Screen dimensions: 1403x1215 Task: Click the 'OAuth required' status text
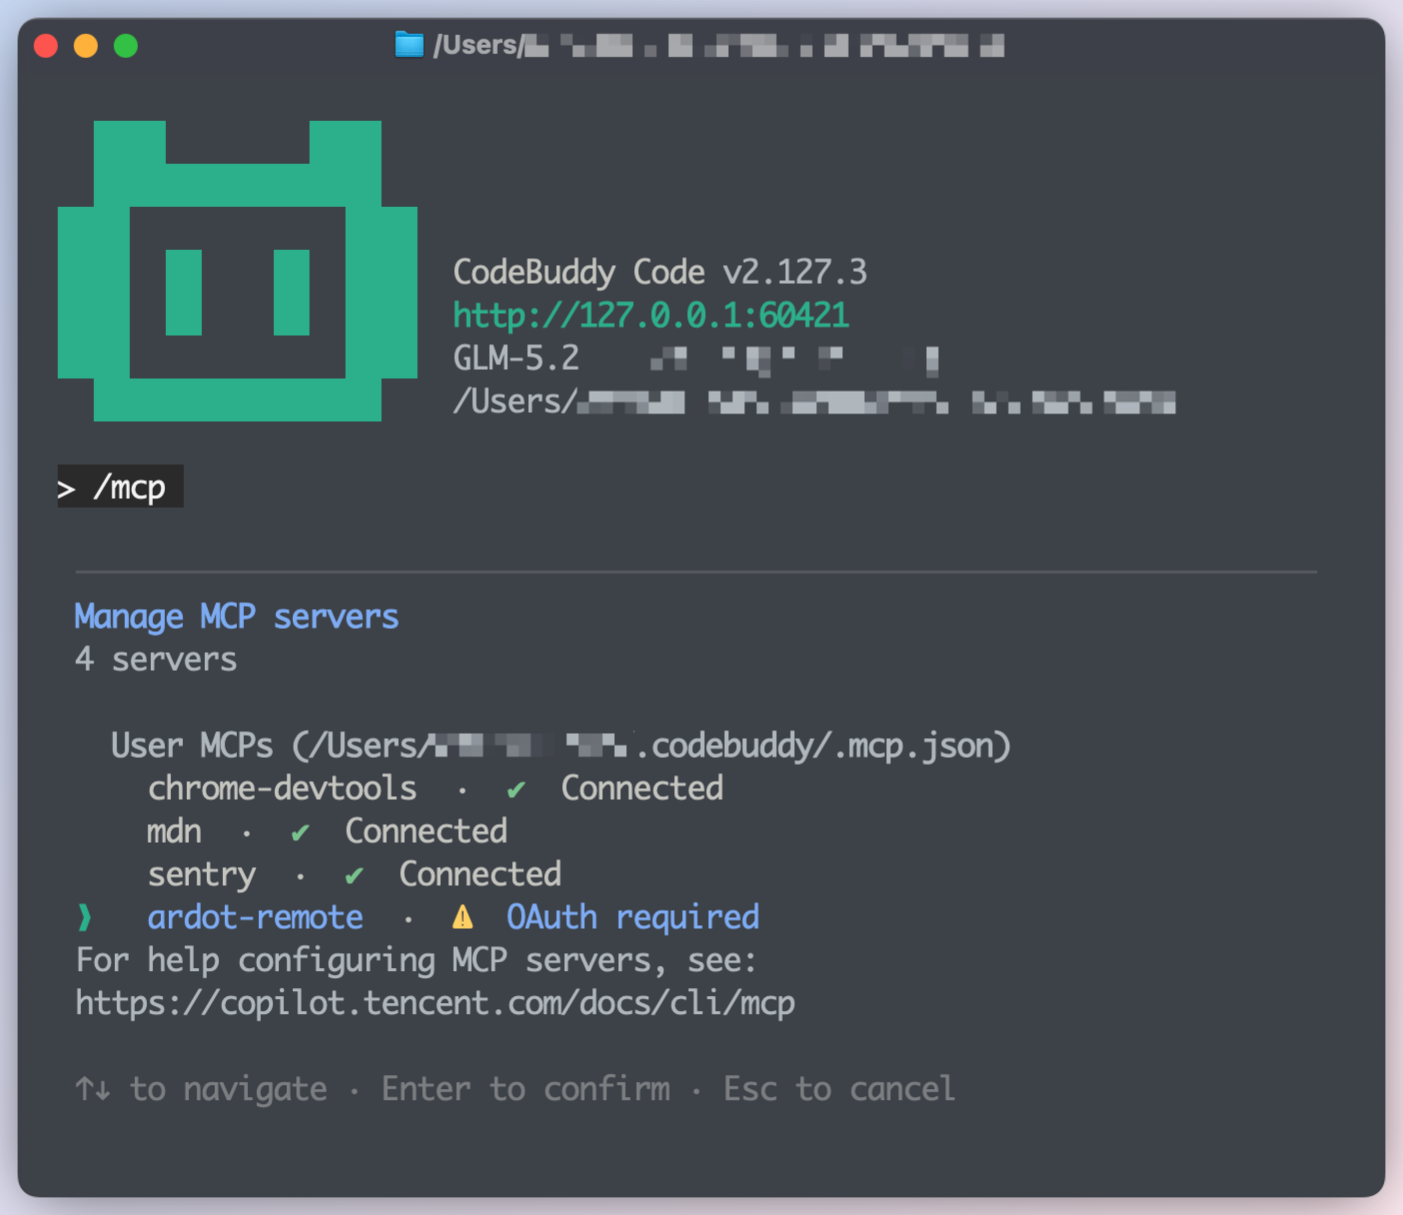click(x=633, y=917)
